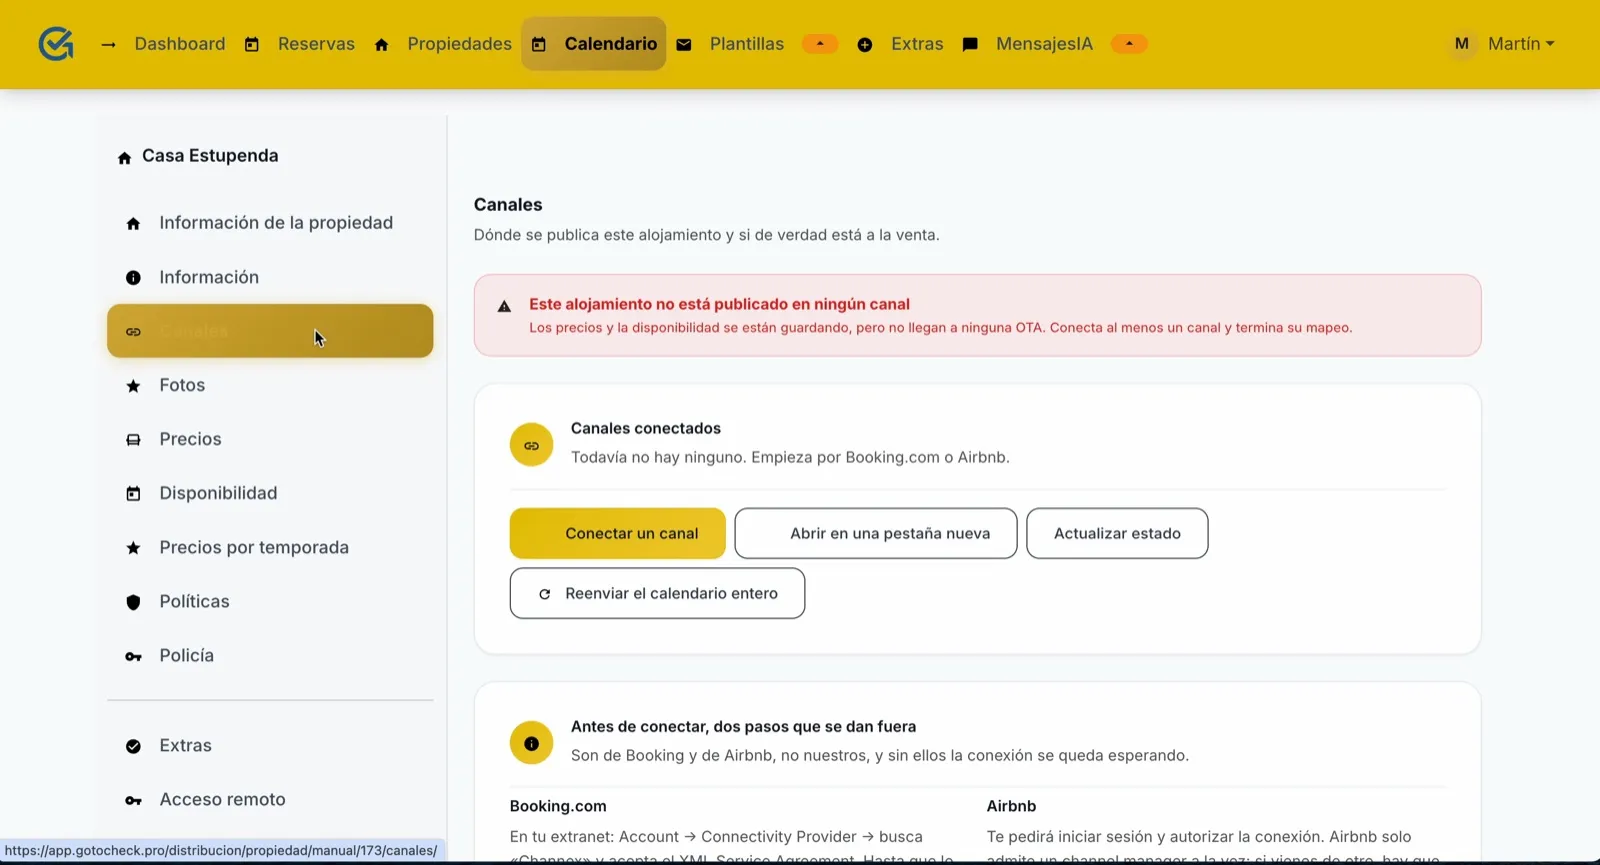The image size is (1600, 865).
Task: Open Acceso remoto in sidebar
Action: pyautogui.click(x=270, y=800)
